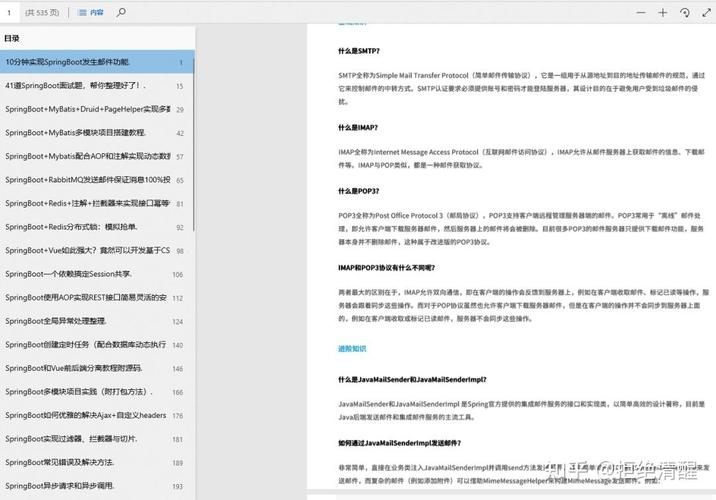Click the page number input field
The width and height of the screenshot is (716, 500).
click(10, 13)
